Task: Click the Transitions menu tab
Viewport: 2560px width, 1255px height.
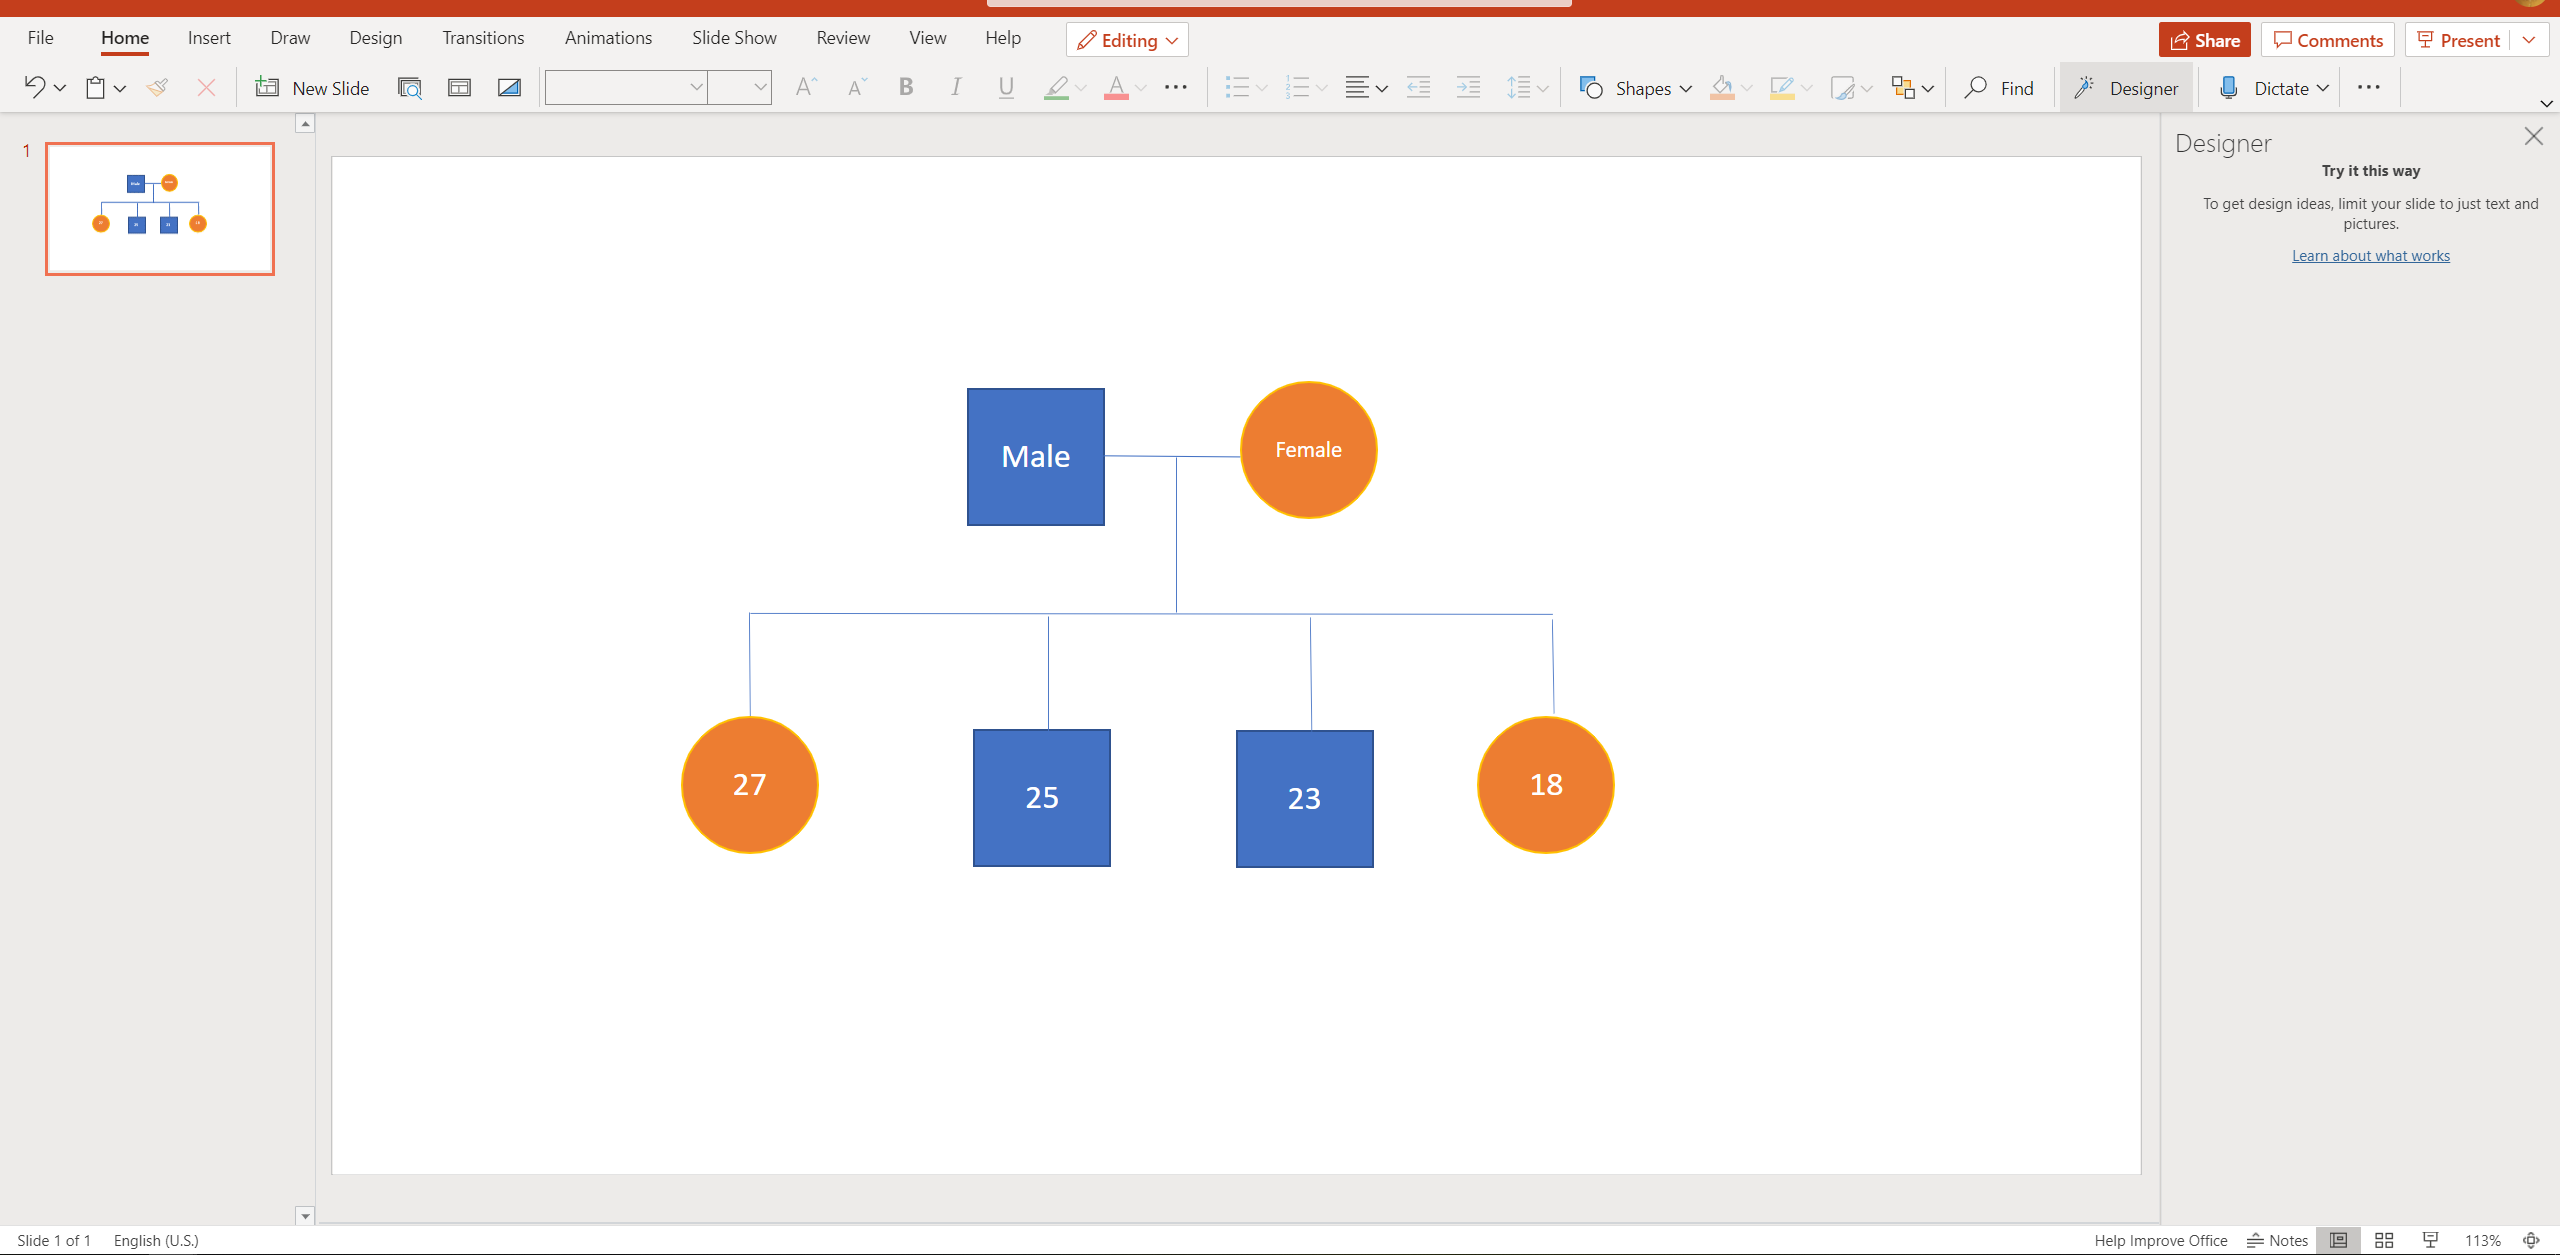Action: click(x=482, y=36)
